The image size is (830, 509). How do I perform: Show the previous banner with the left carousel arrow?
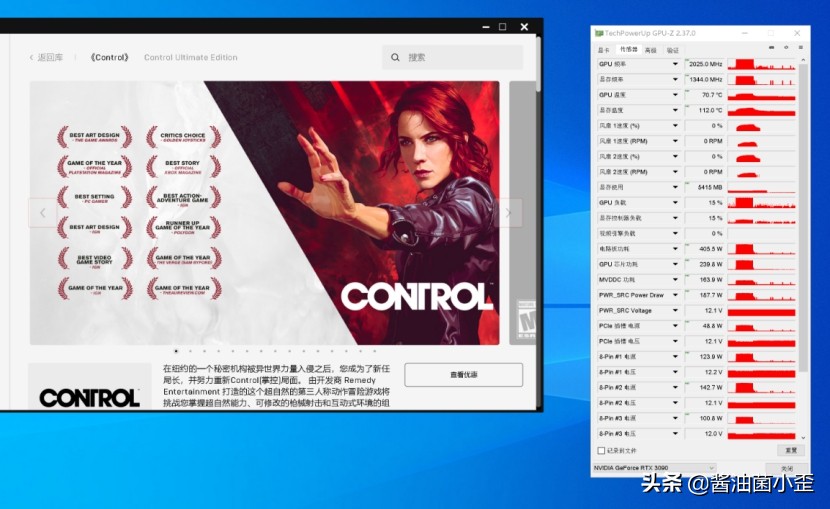(43, 213)
